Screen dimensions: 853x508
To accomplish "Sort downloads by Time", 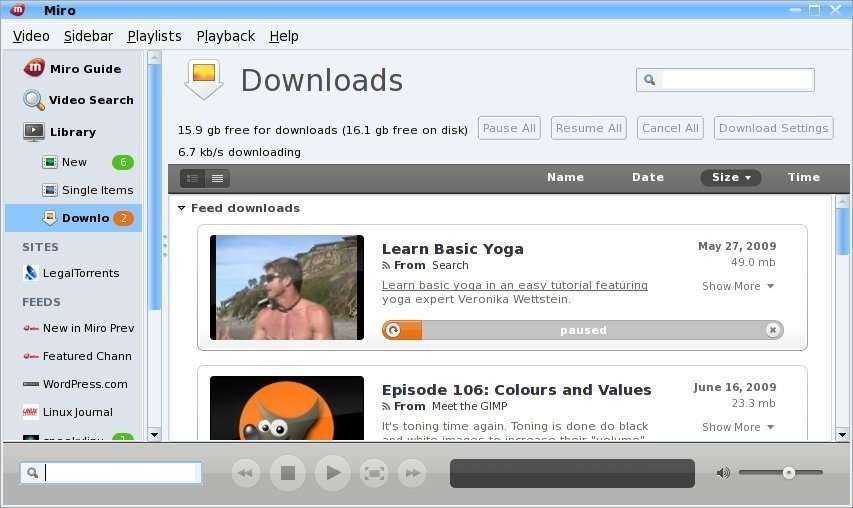I will (x=804, y=177).
